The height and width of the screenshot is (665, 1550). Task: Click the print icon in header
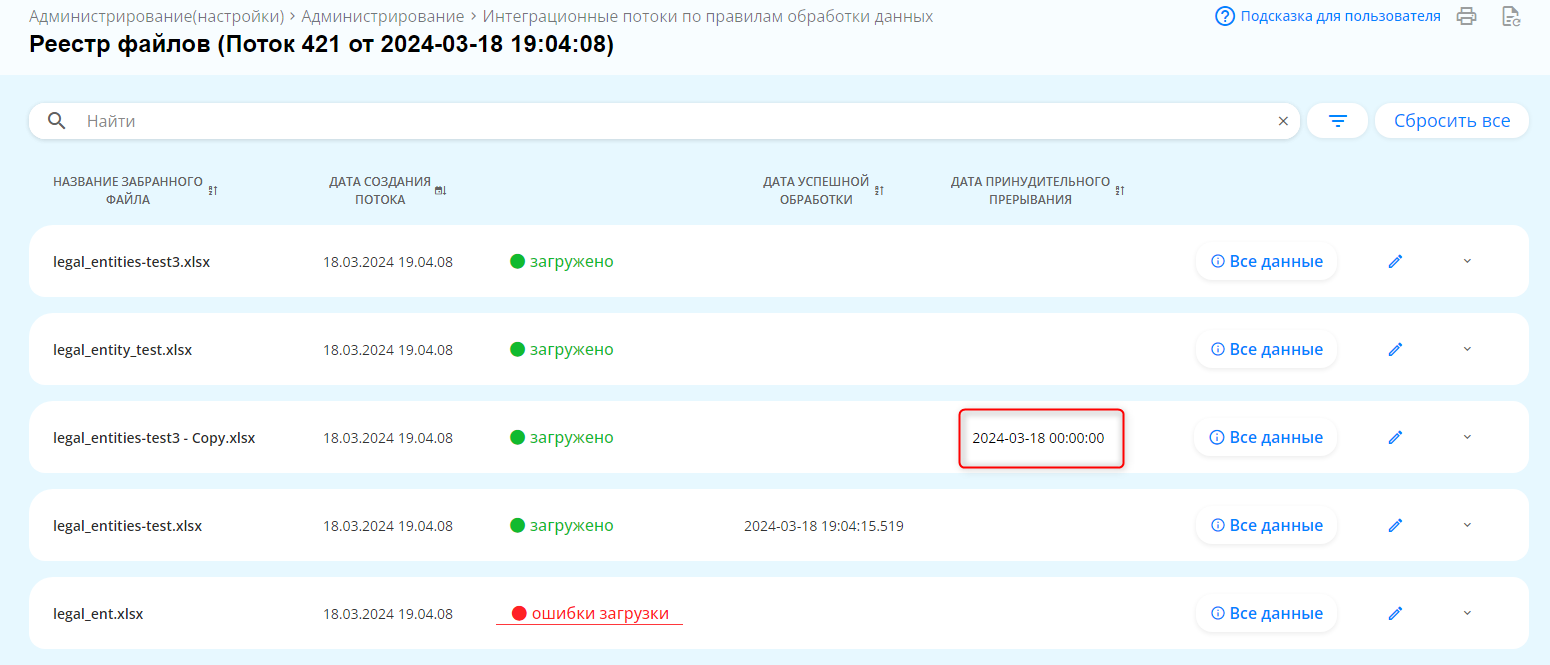pos(1466,16)
